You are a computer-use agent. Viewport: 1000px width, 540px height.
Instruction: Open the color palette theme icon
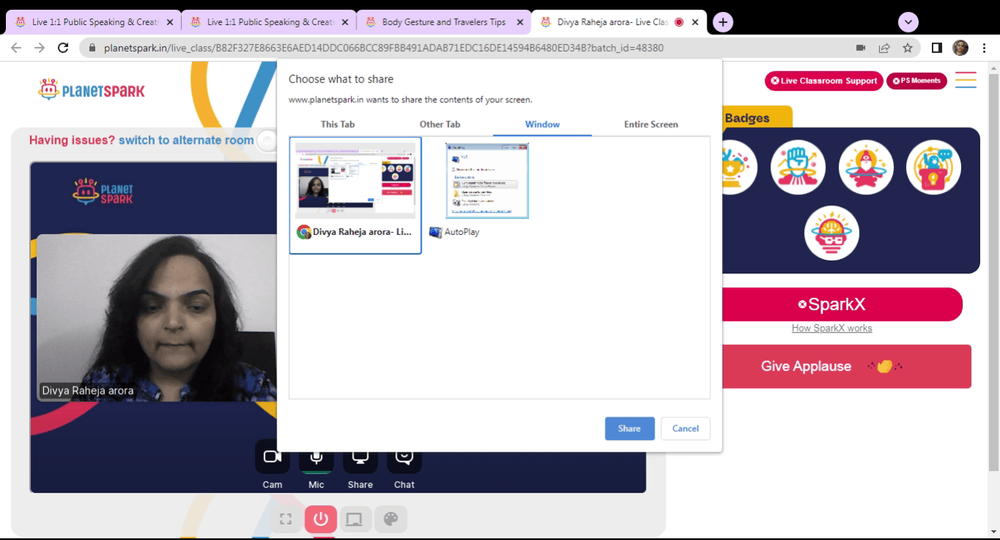pos(390,519)
